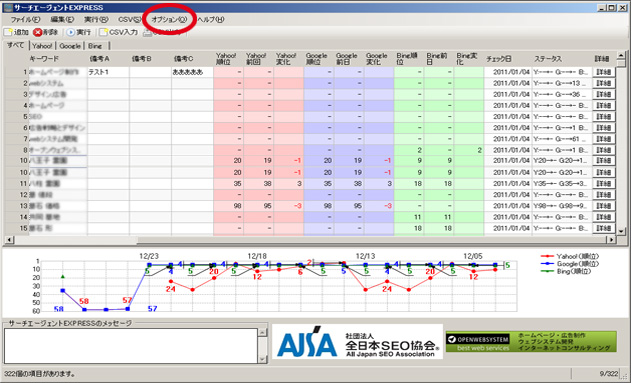Click the Yahoo!(順位) legend entry
The height and width of the screenshot is (383, 632).
coord(570,256)
